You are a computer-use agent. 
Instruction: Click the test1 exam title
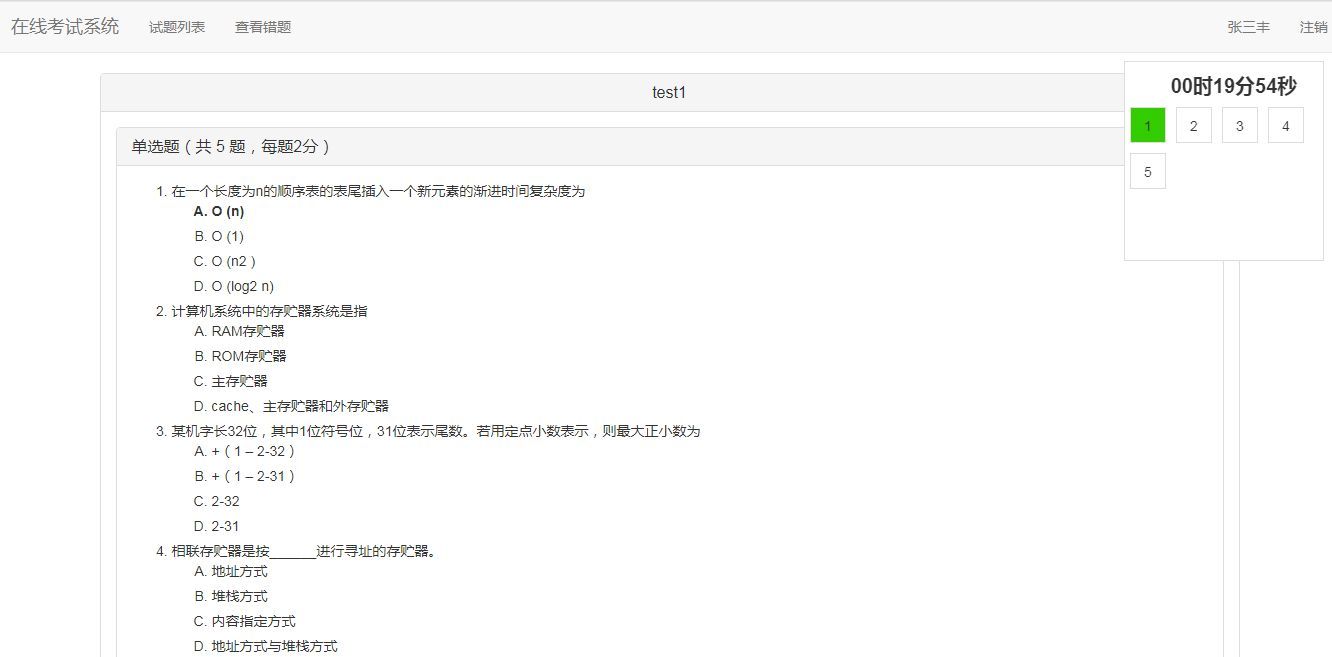669,92
